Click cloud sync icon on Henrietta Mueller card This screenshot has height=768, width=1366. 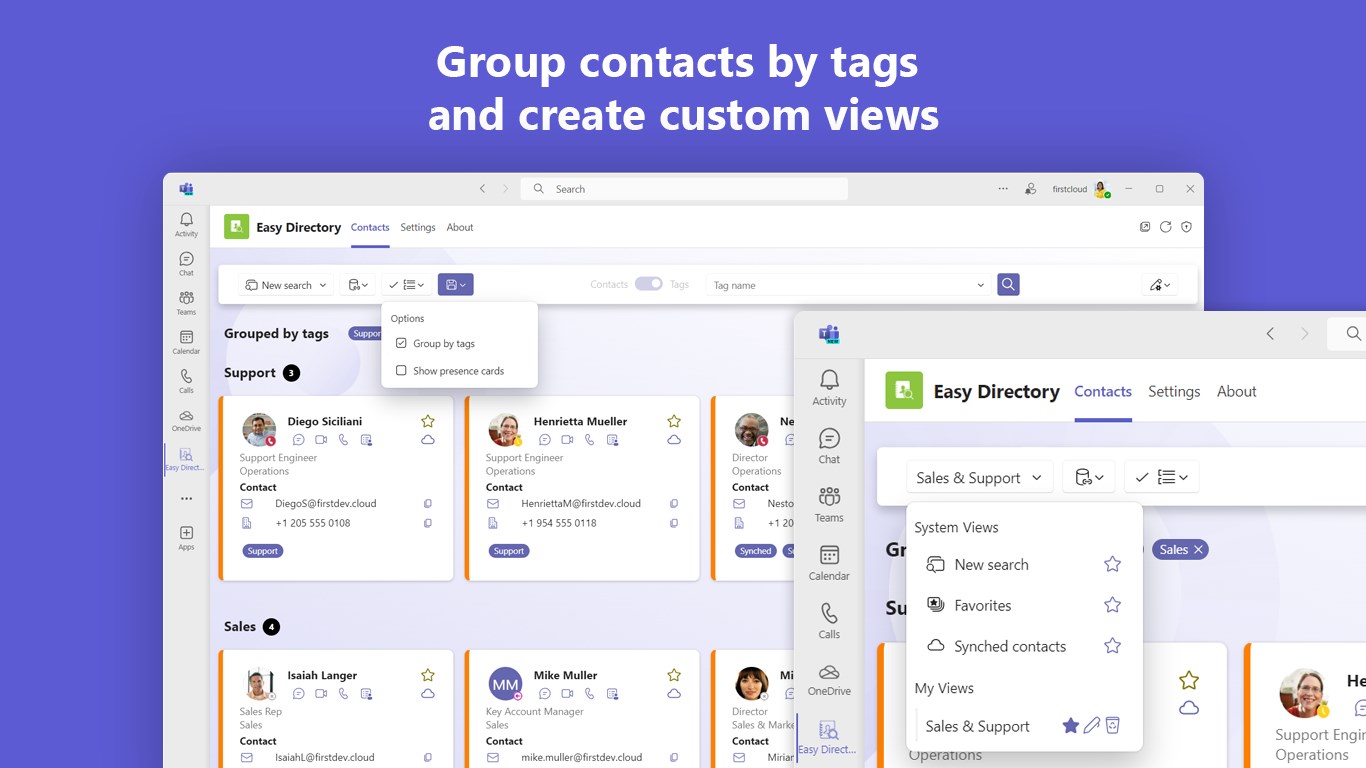pos(674,440)
